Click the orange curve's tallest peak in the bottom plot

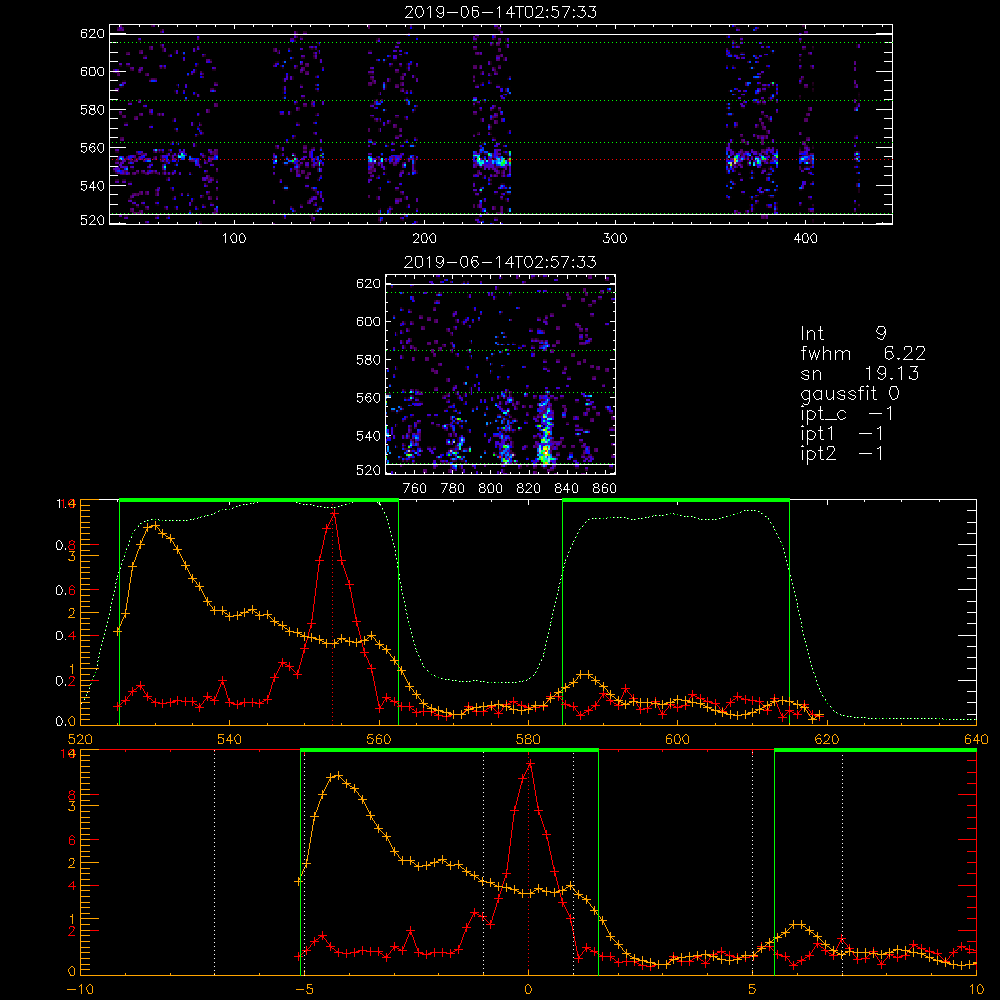pos(337,776)
